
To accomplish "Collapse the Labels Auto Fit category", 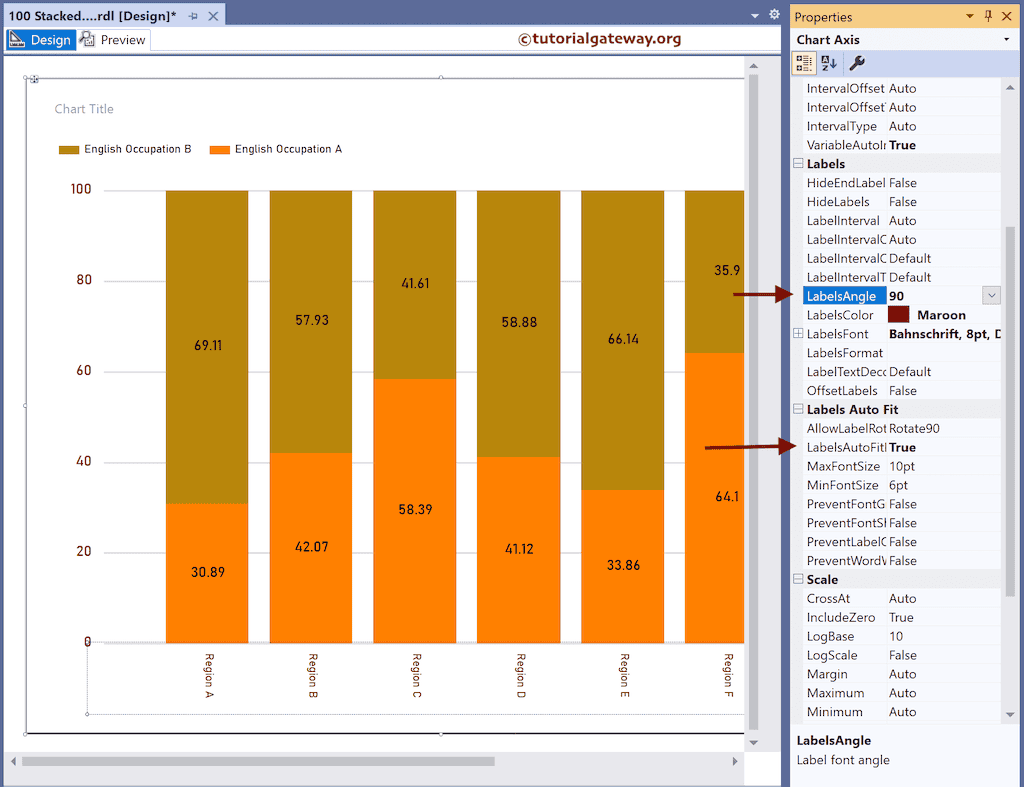I will [x=798, y=410].
